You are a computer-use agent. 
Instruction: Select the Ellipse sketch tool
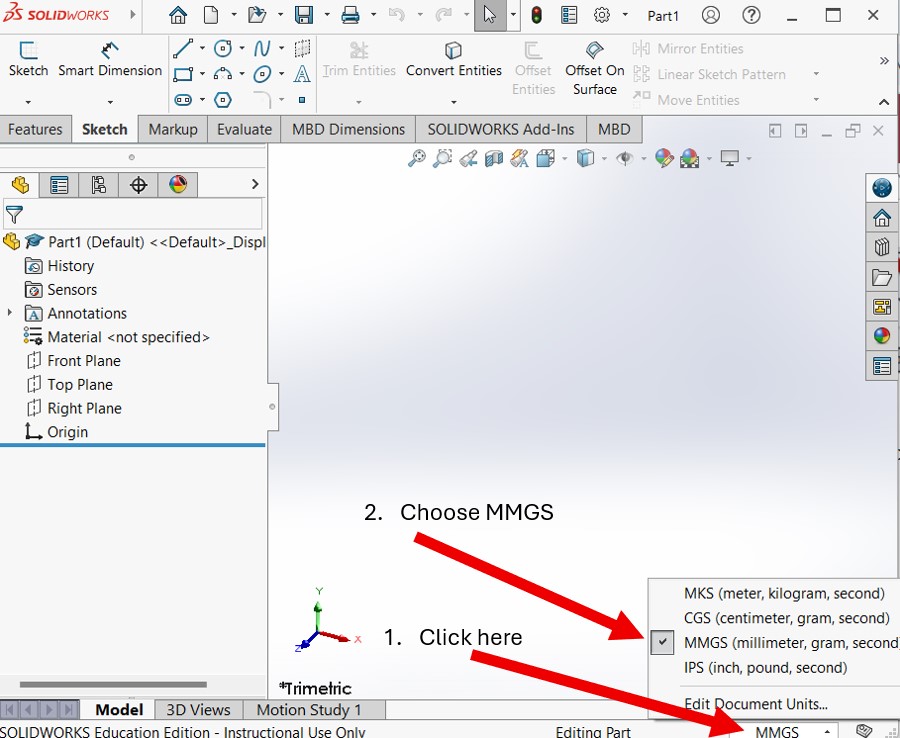pyautogui.click(x=262, y=74)
